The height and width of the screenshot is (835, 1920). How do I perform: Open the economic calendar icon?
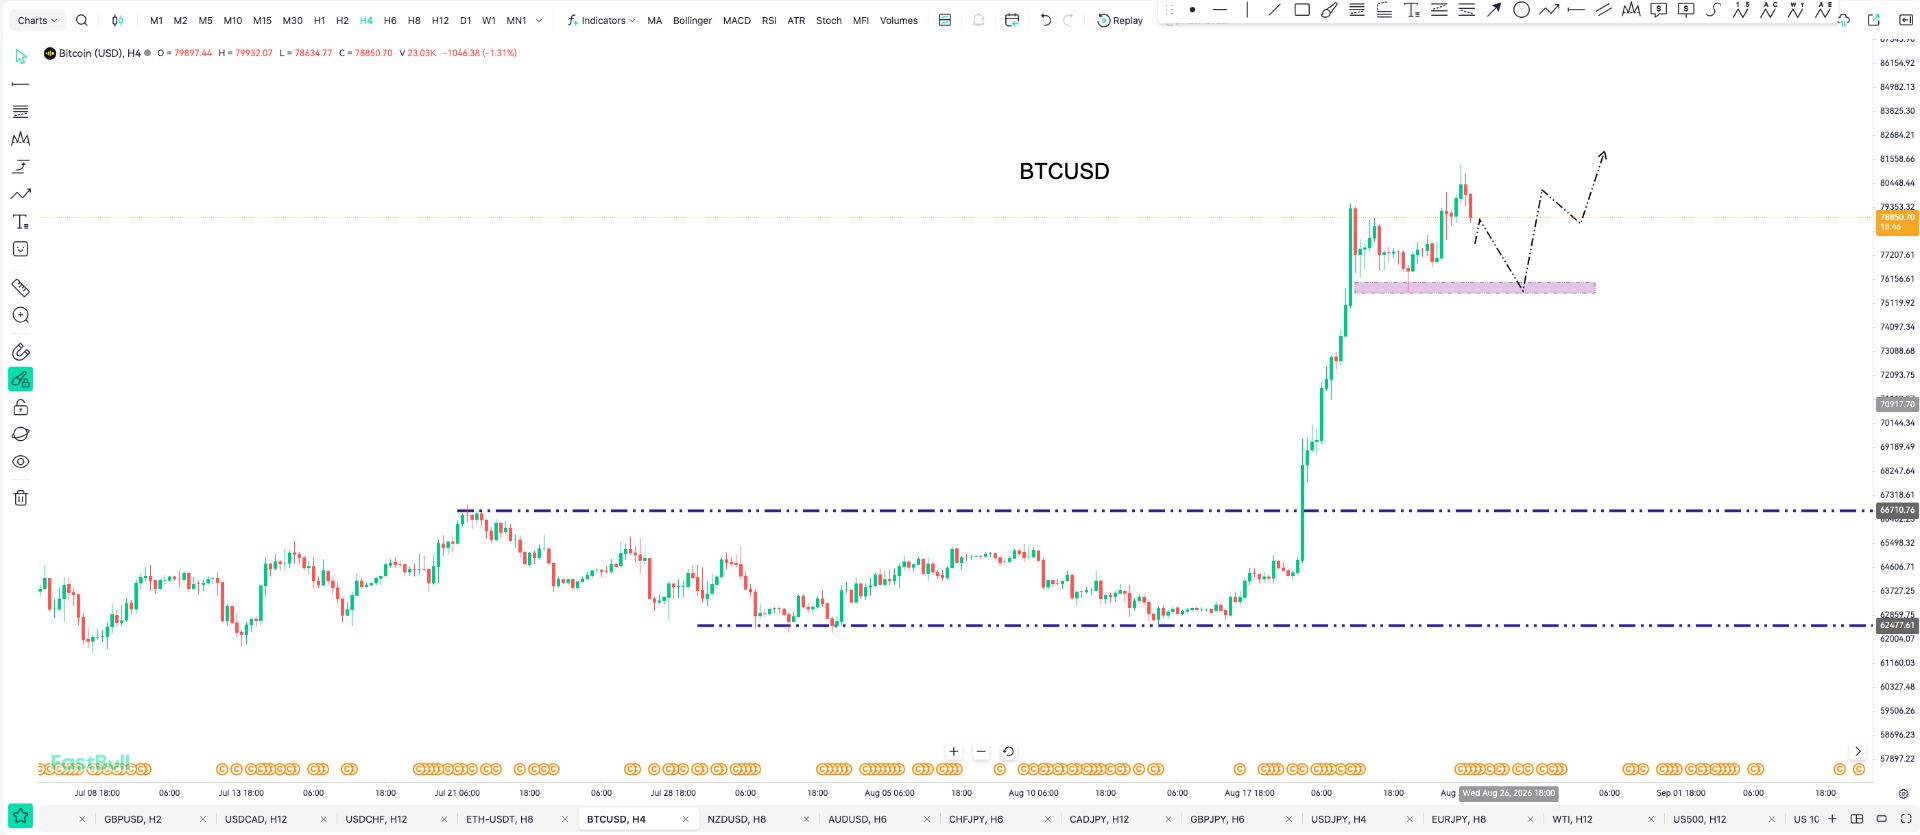1012,20
